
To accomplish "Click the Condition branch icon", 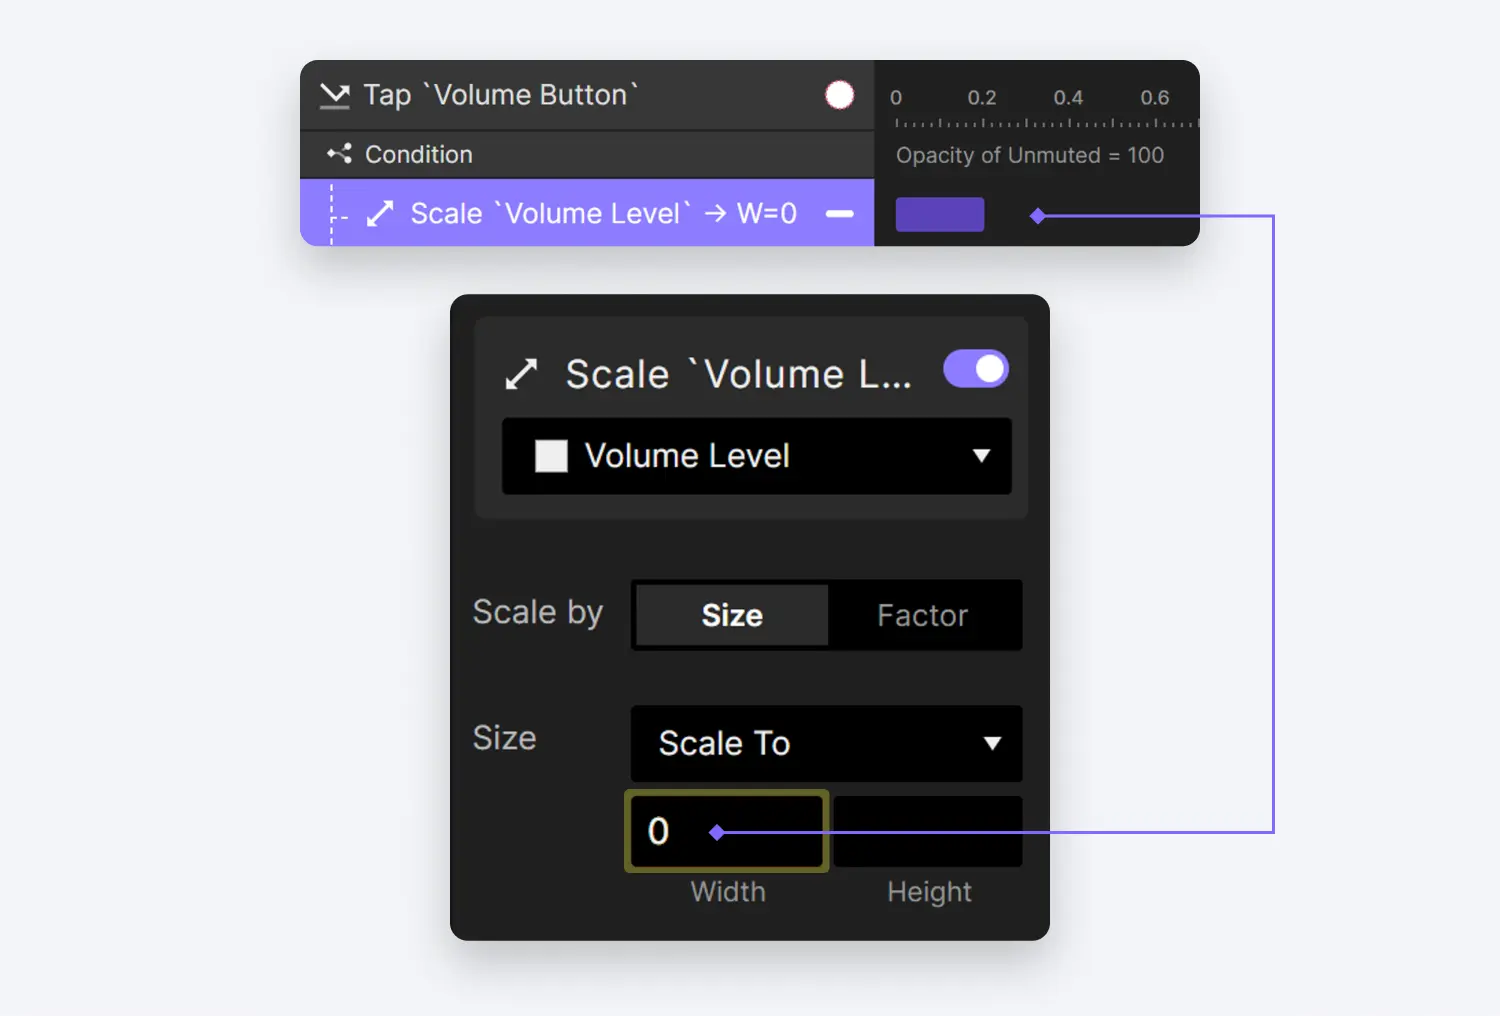I will tap(339, 154).
